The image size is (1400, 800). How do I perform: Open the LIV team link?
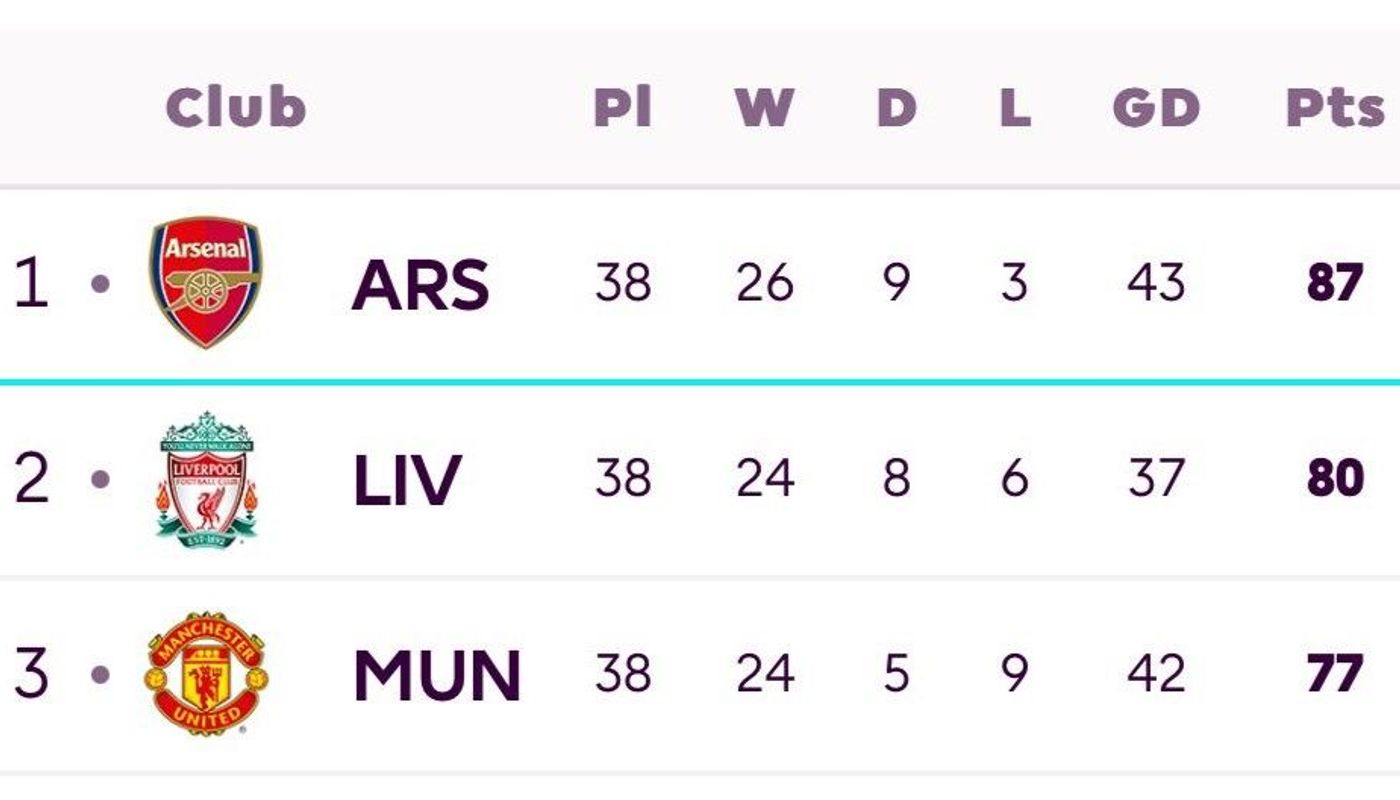(407, 480)
